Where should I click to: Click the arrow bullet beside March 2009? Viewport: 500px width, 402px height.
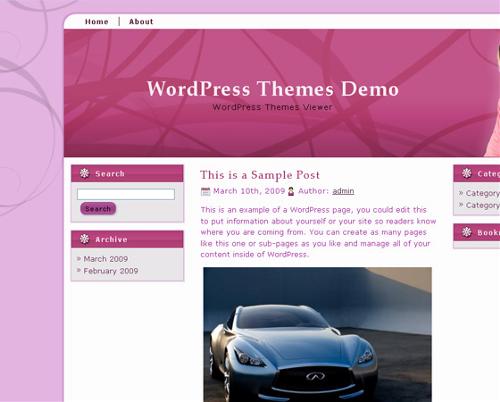79,259
